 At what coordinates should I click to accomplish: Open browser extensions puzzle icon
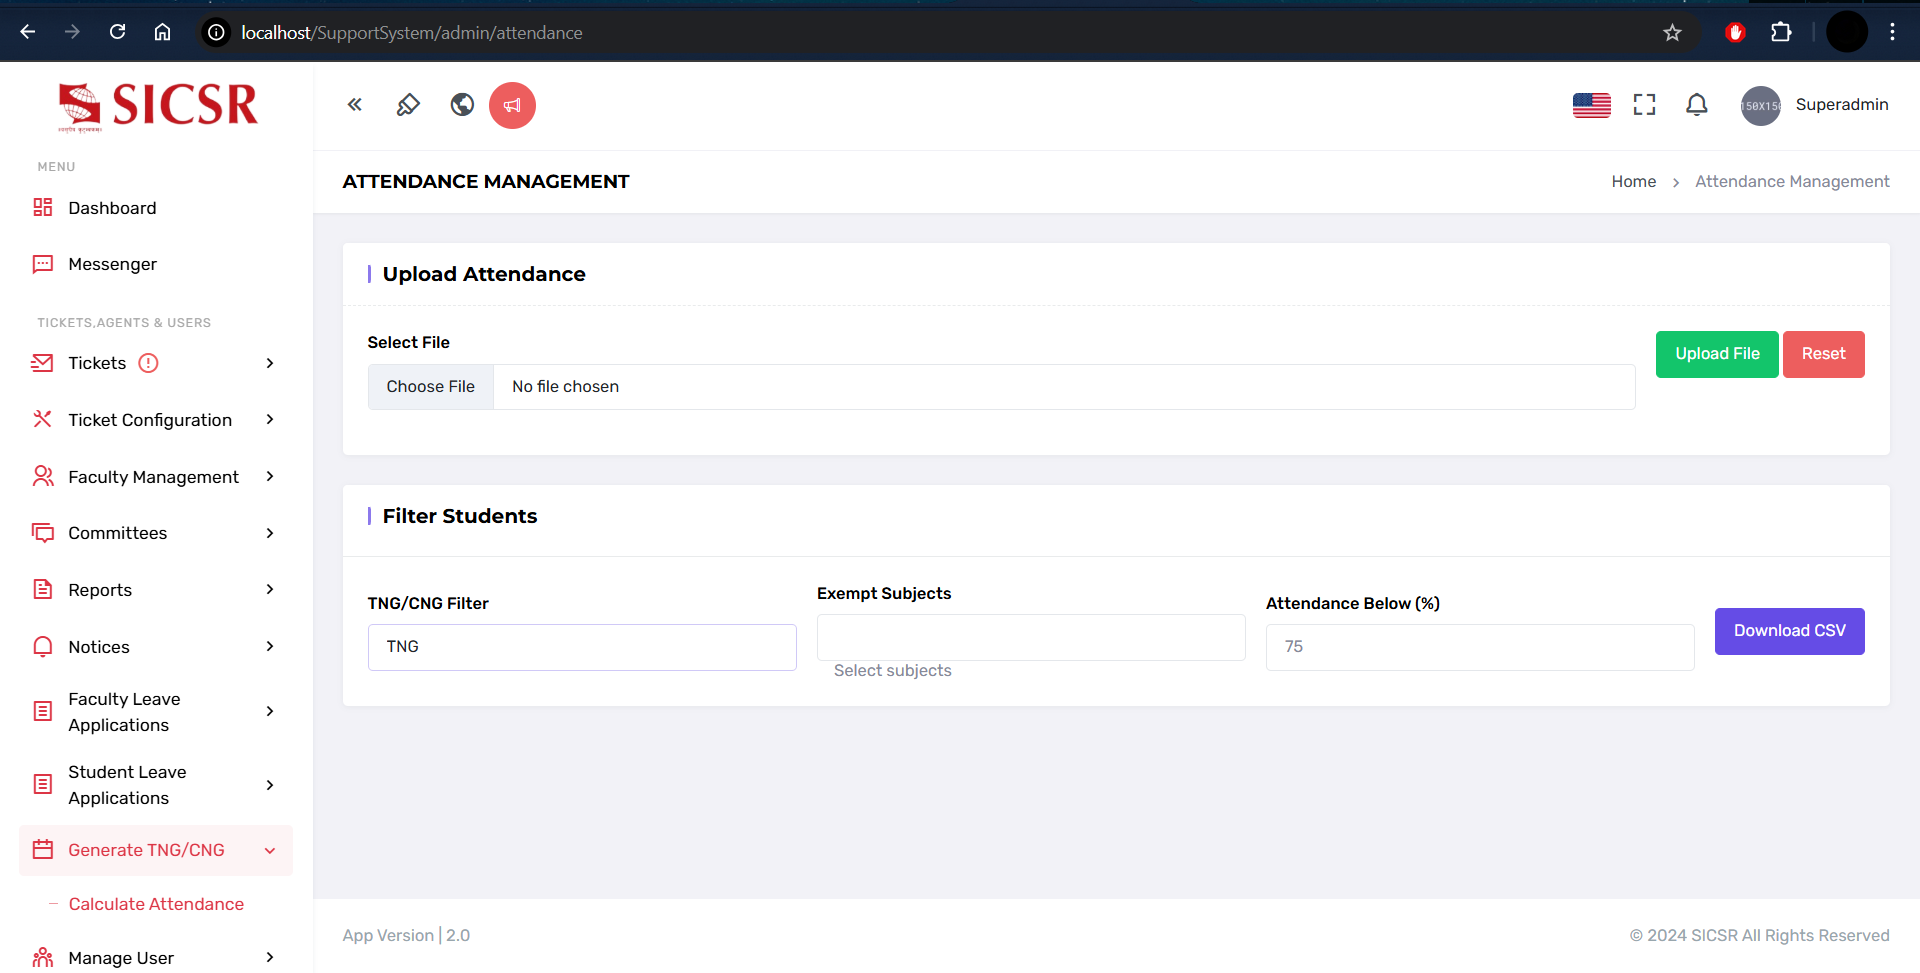click(1781, 33)
